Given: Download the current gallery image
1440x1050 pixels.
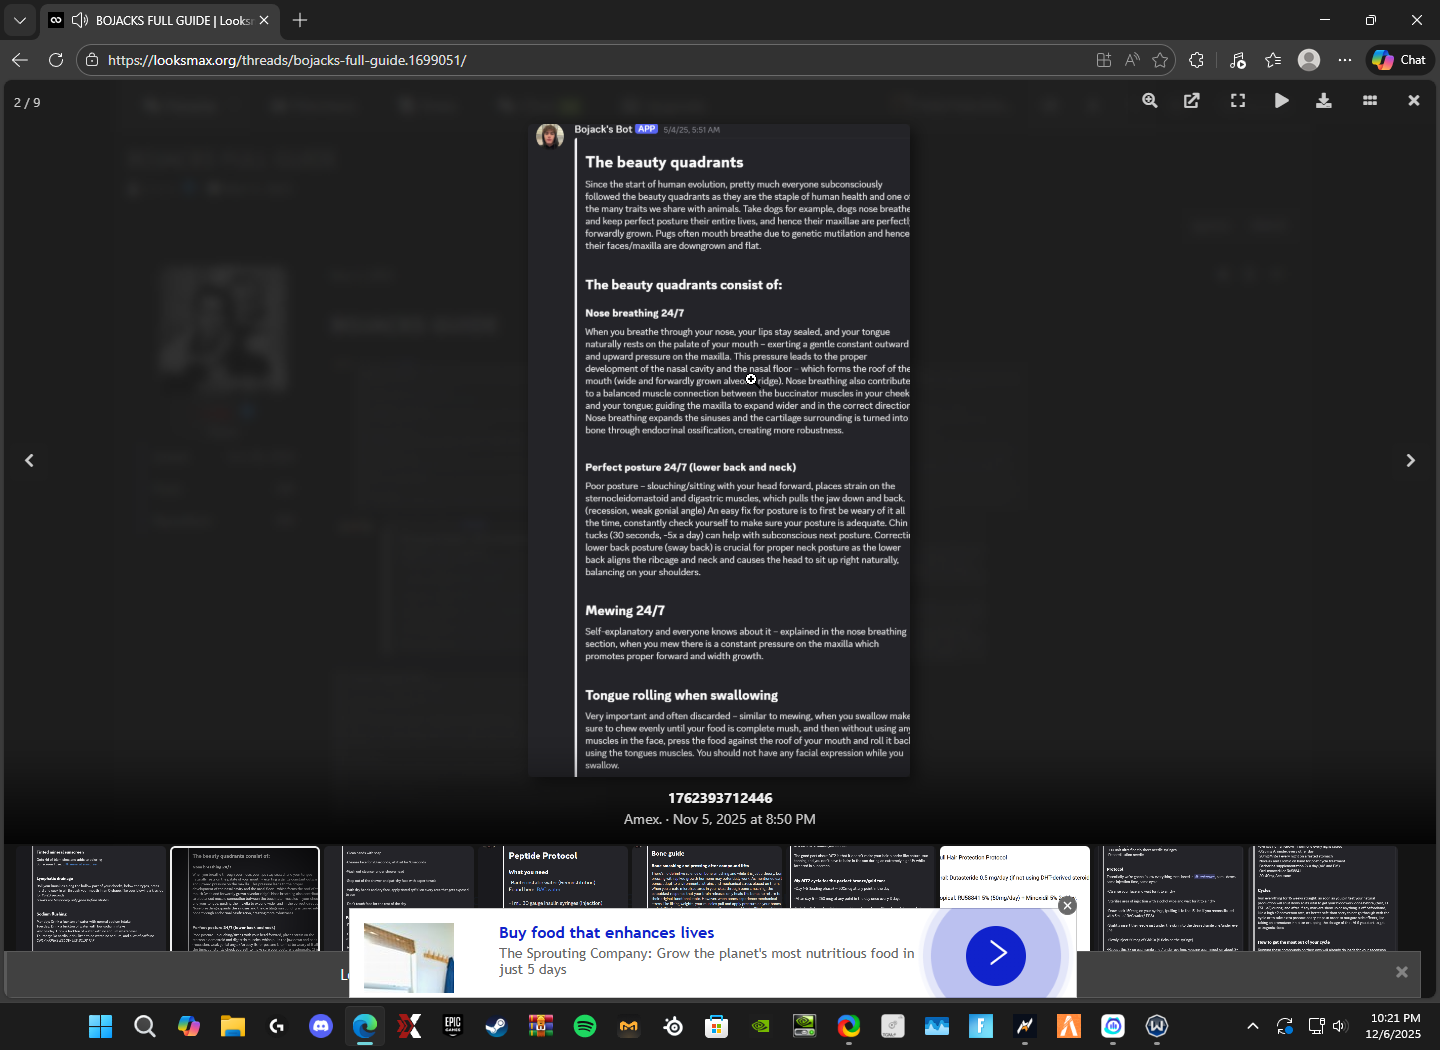Looking at the screenshot, I should point(1324,101).
